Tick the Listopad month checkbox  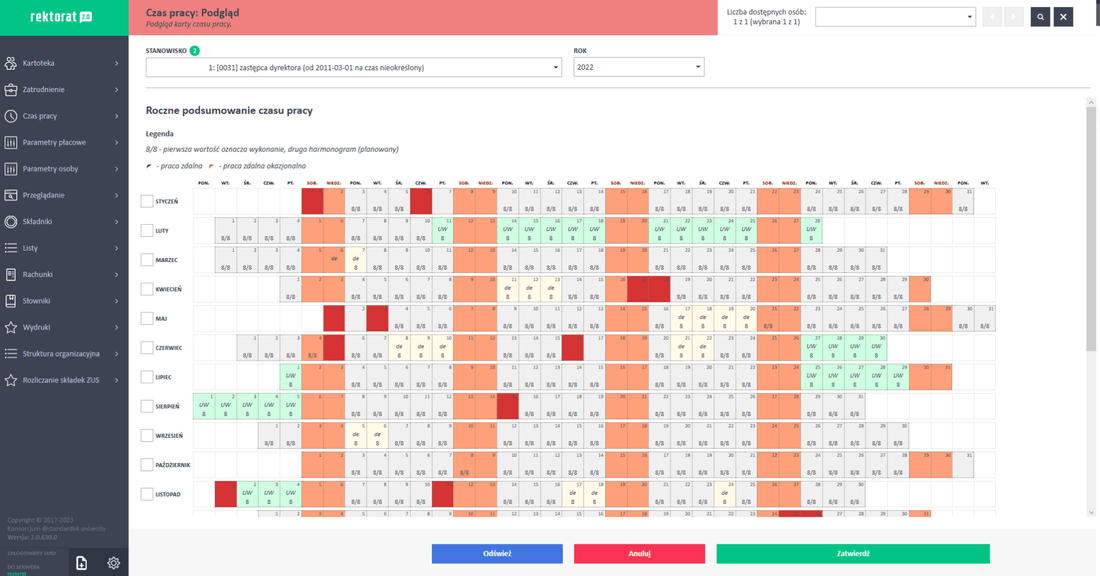point(147,494)
